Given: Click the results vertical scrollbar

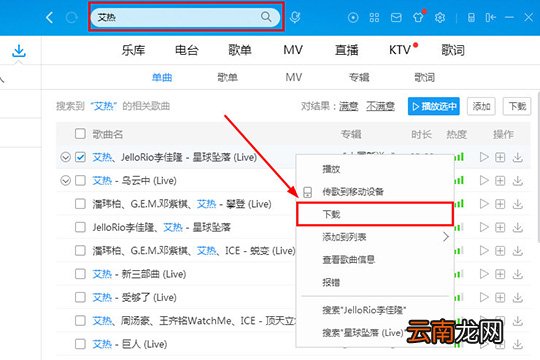Looking at the screenshot, I should point(538,167).
